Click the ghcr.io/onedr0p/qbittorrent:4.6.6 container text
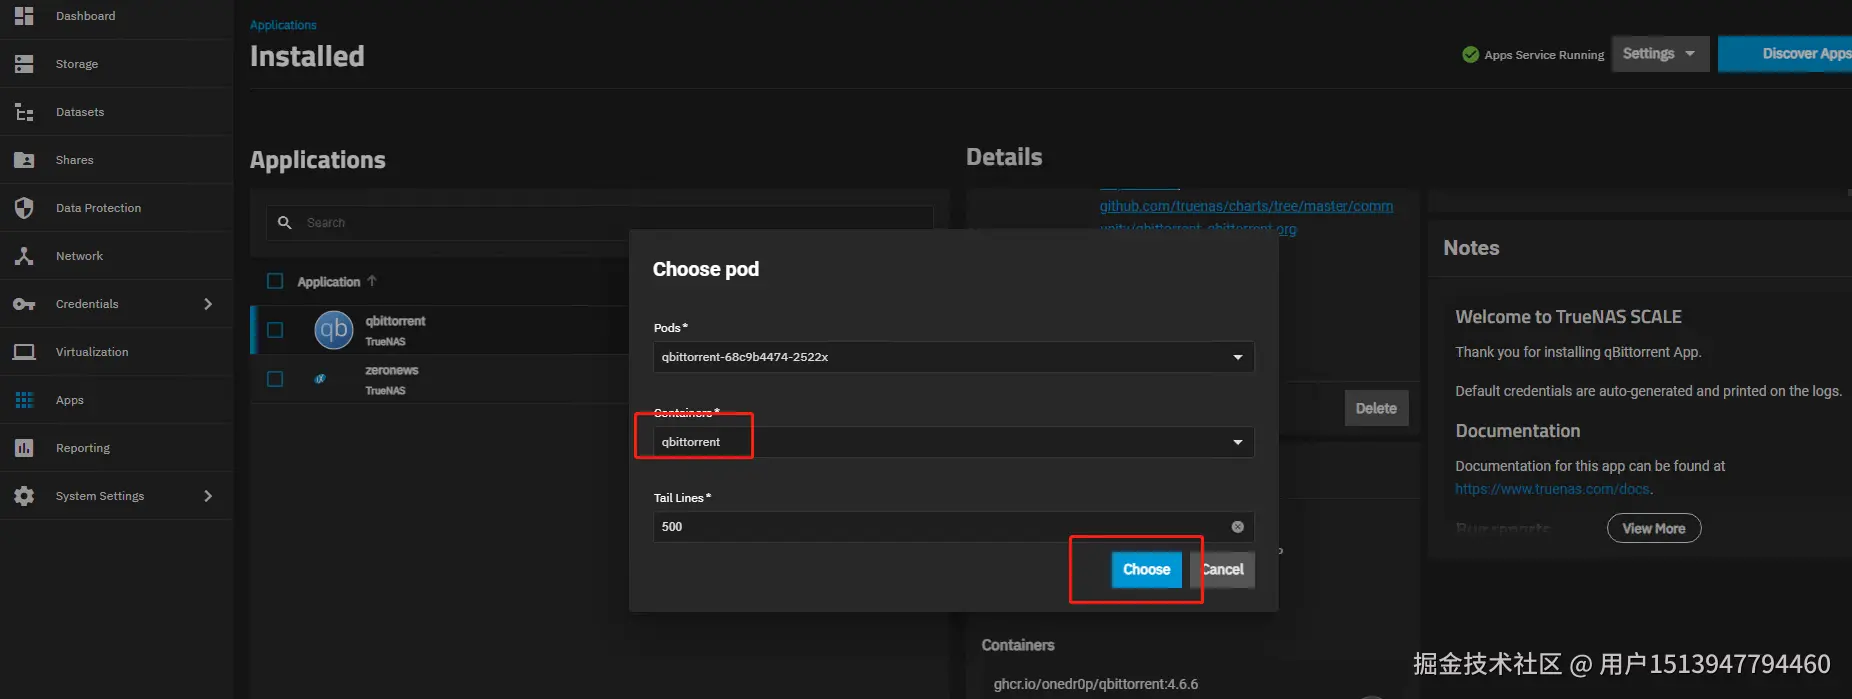The image size is (1852, 699). tap(1096, 684)
